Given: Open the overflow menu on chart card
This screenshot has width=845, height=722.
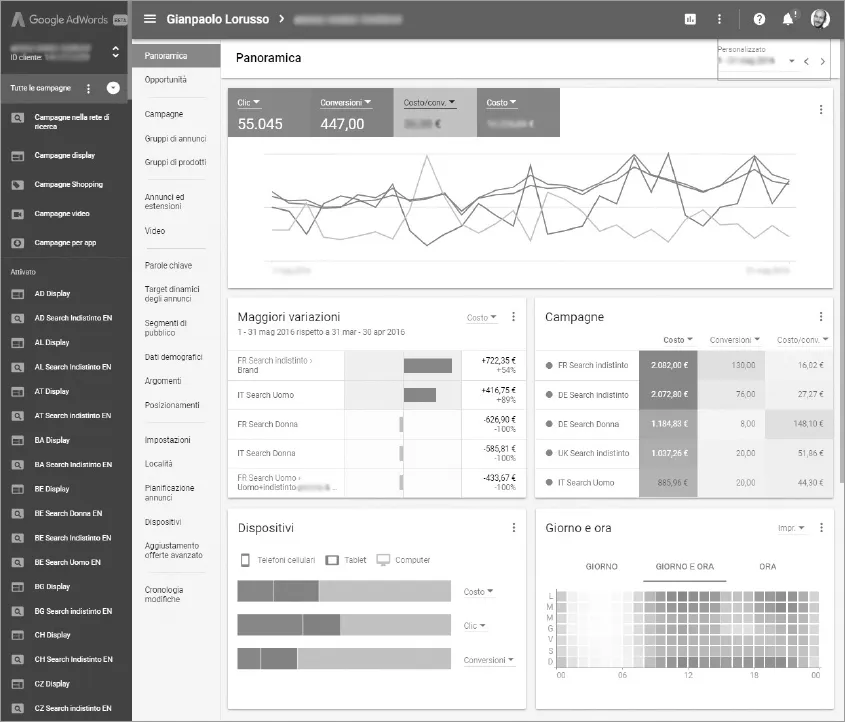Looking at the screenshot, I should 821,110.
